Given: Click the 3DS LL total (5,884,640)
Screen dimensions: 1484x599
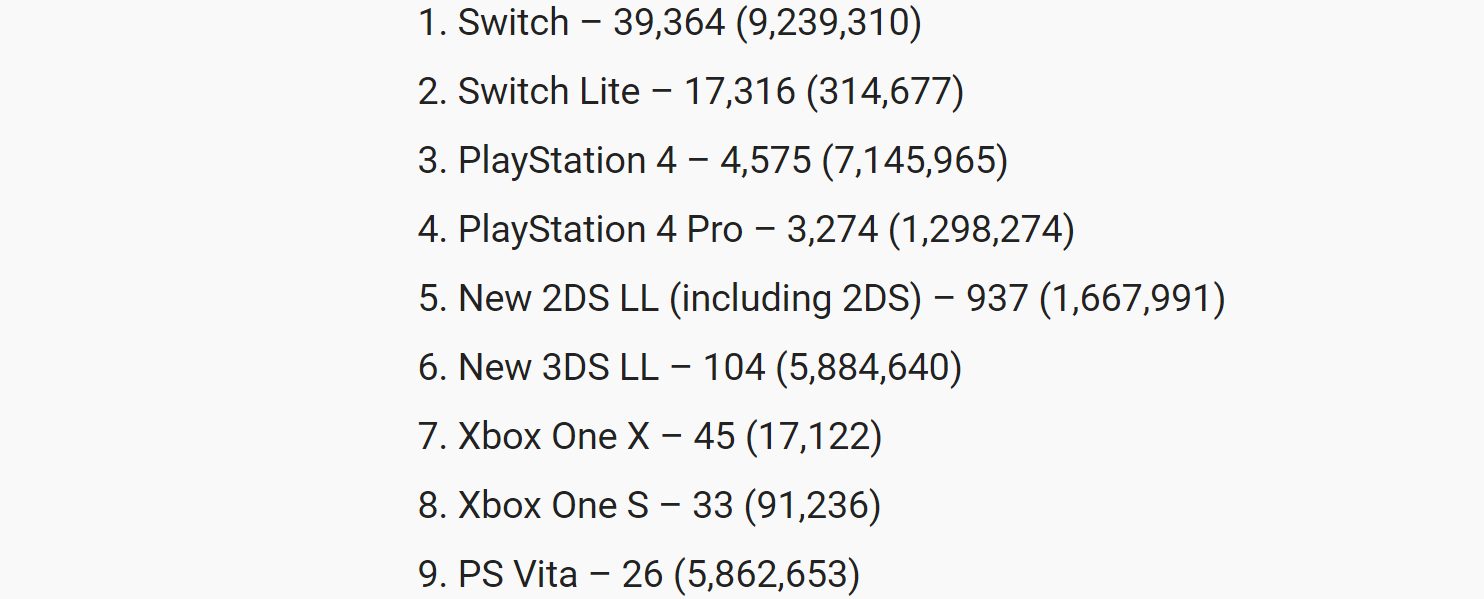Looking at the screenshot, I should point(869,368).
